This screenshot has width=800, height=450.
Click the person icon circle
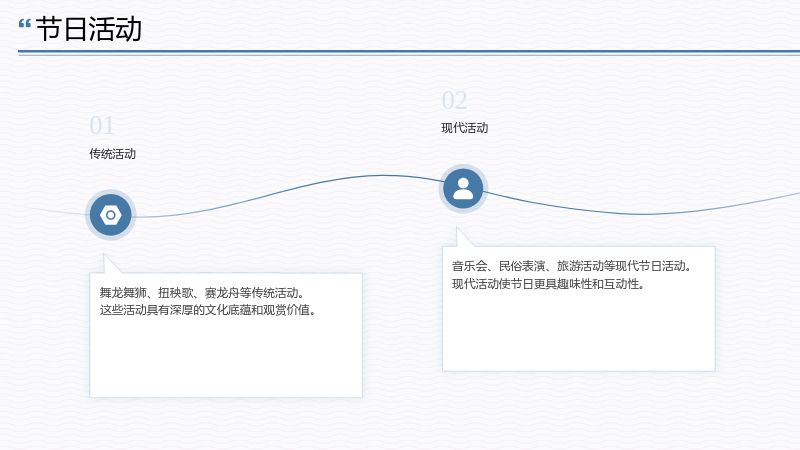pyautogui.click(x=463, y=189)
